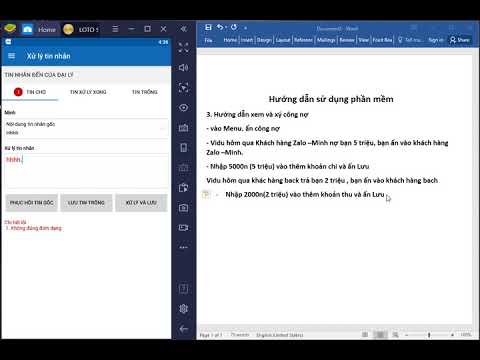Click the Word zoom slider handle
480x360 pixels.
(429, 334)
